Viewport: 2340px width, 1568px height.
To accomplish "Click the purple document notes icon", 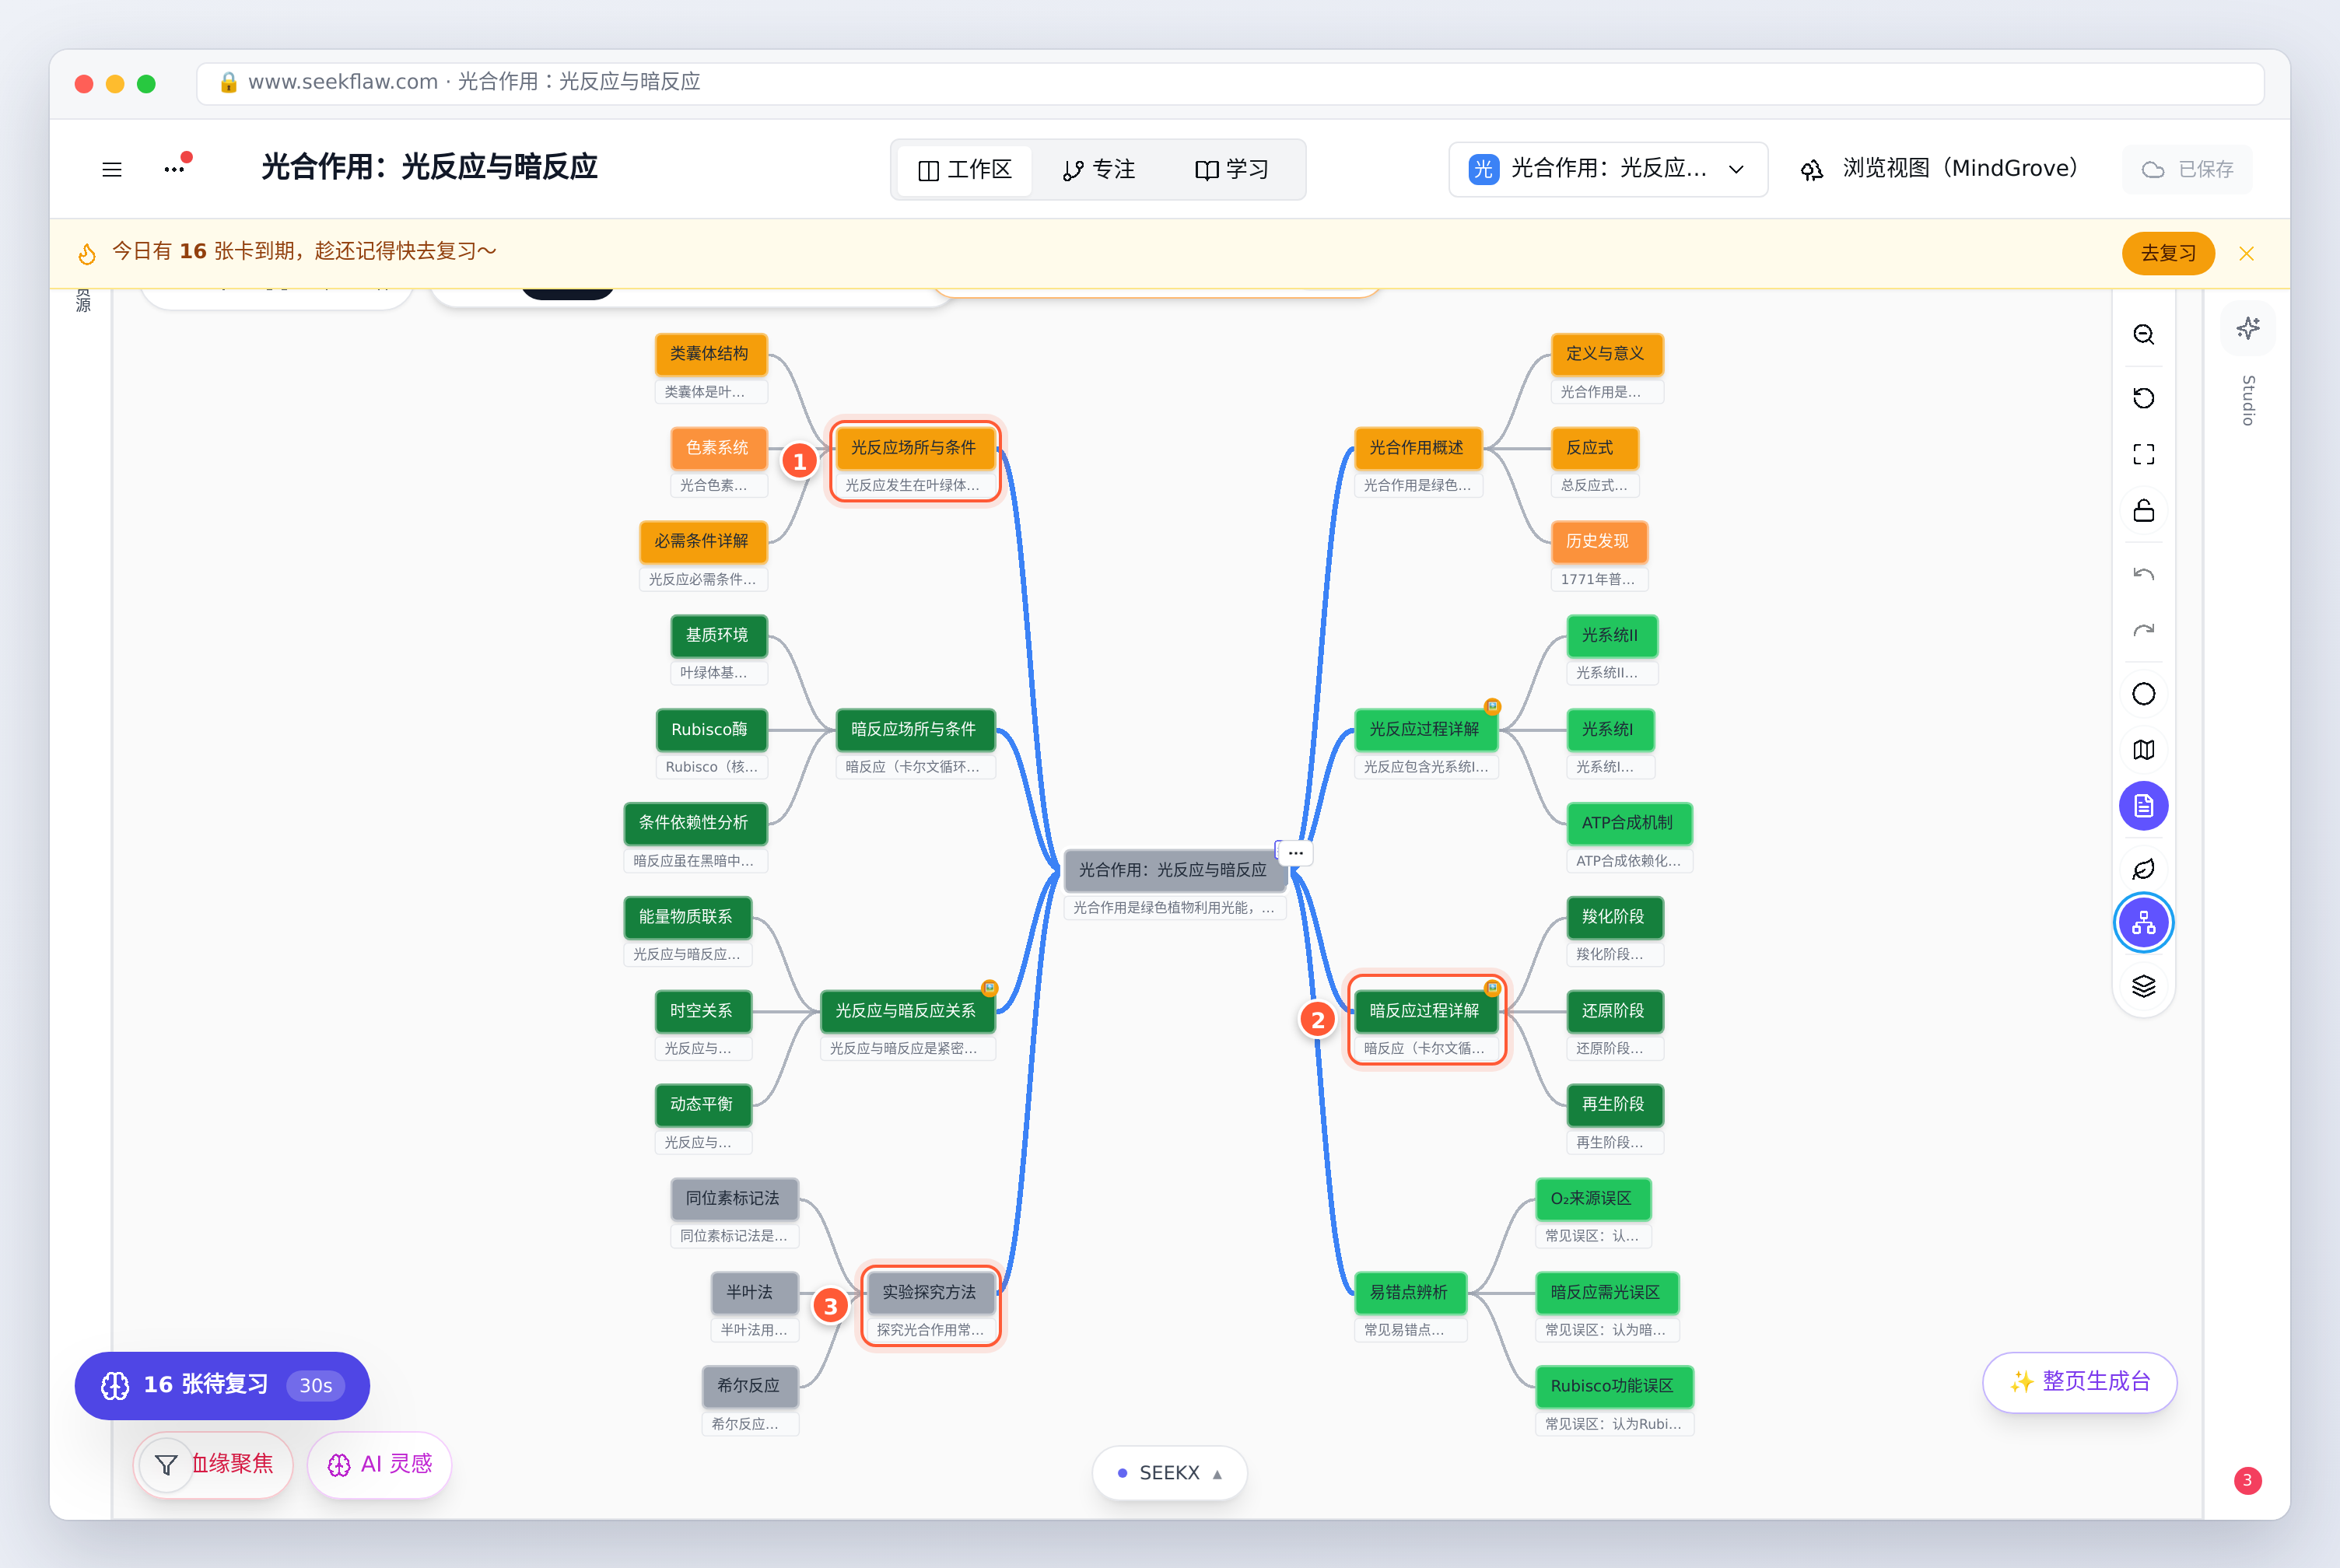I will click(2143, 806).
